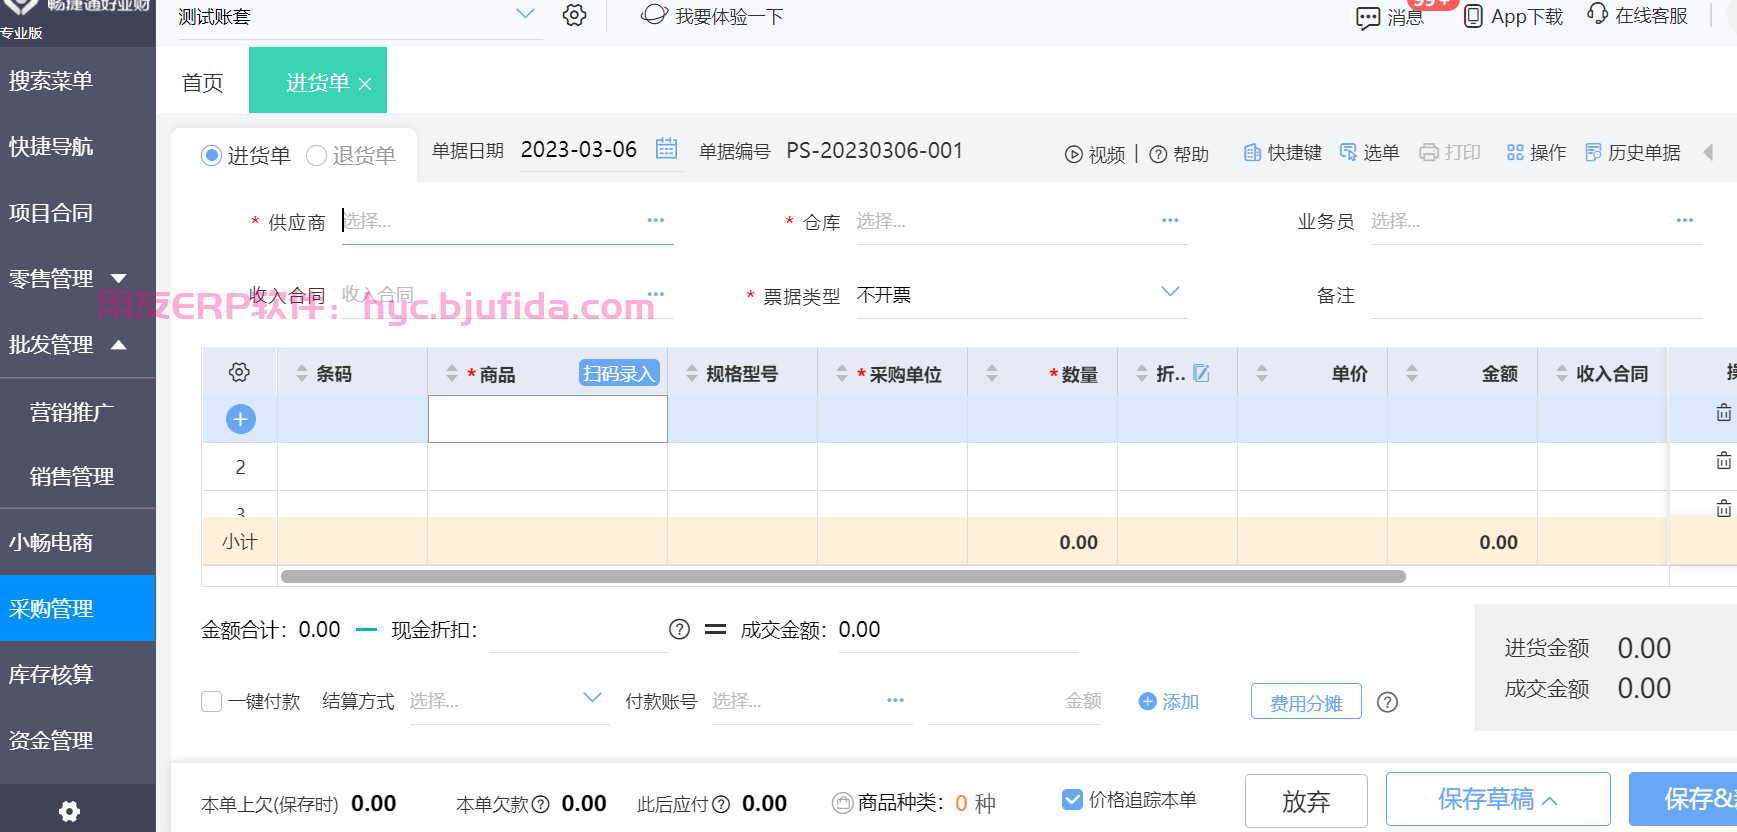Open 付款账号 selection ellipsis
The height and width of the screenshot is (832, 1737).
pos(895,700)
